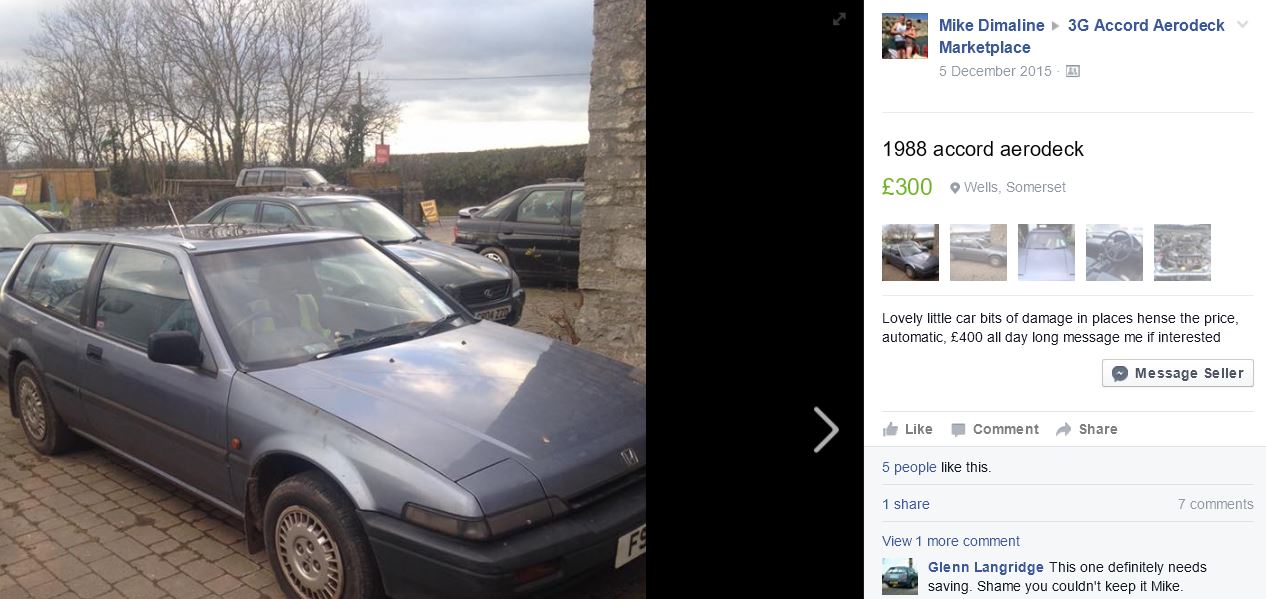Like this post with thumbs-up
Image resolution: width=1266 pixels, height=599 pixels.
(908, 429)
